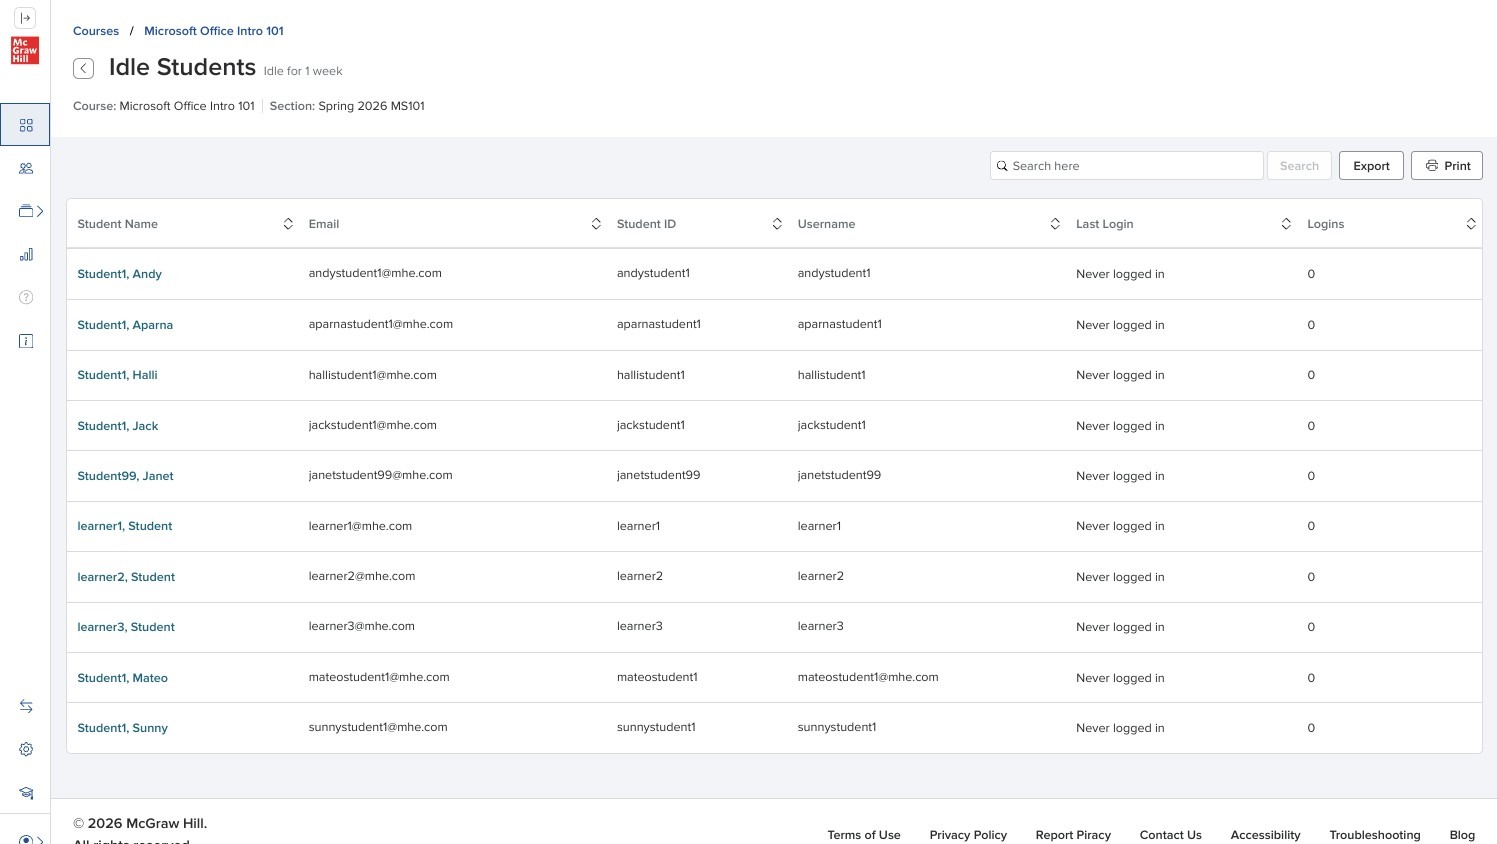Click into the Search here field
Image resolution: width=1497 pixels, height=844 pixels.
(x=1127, y=166)
